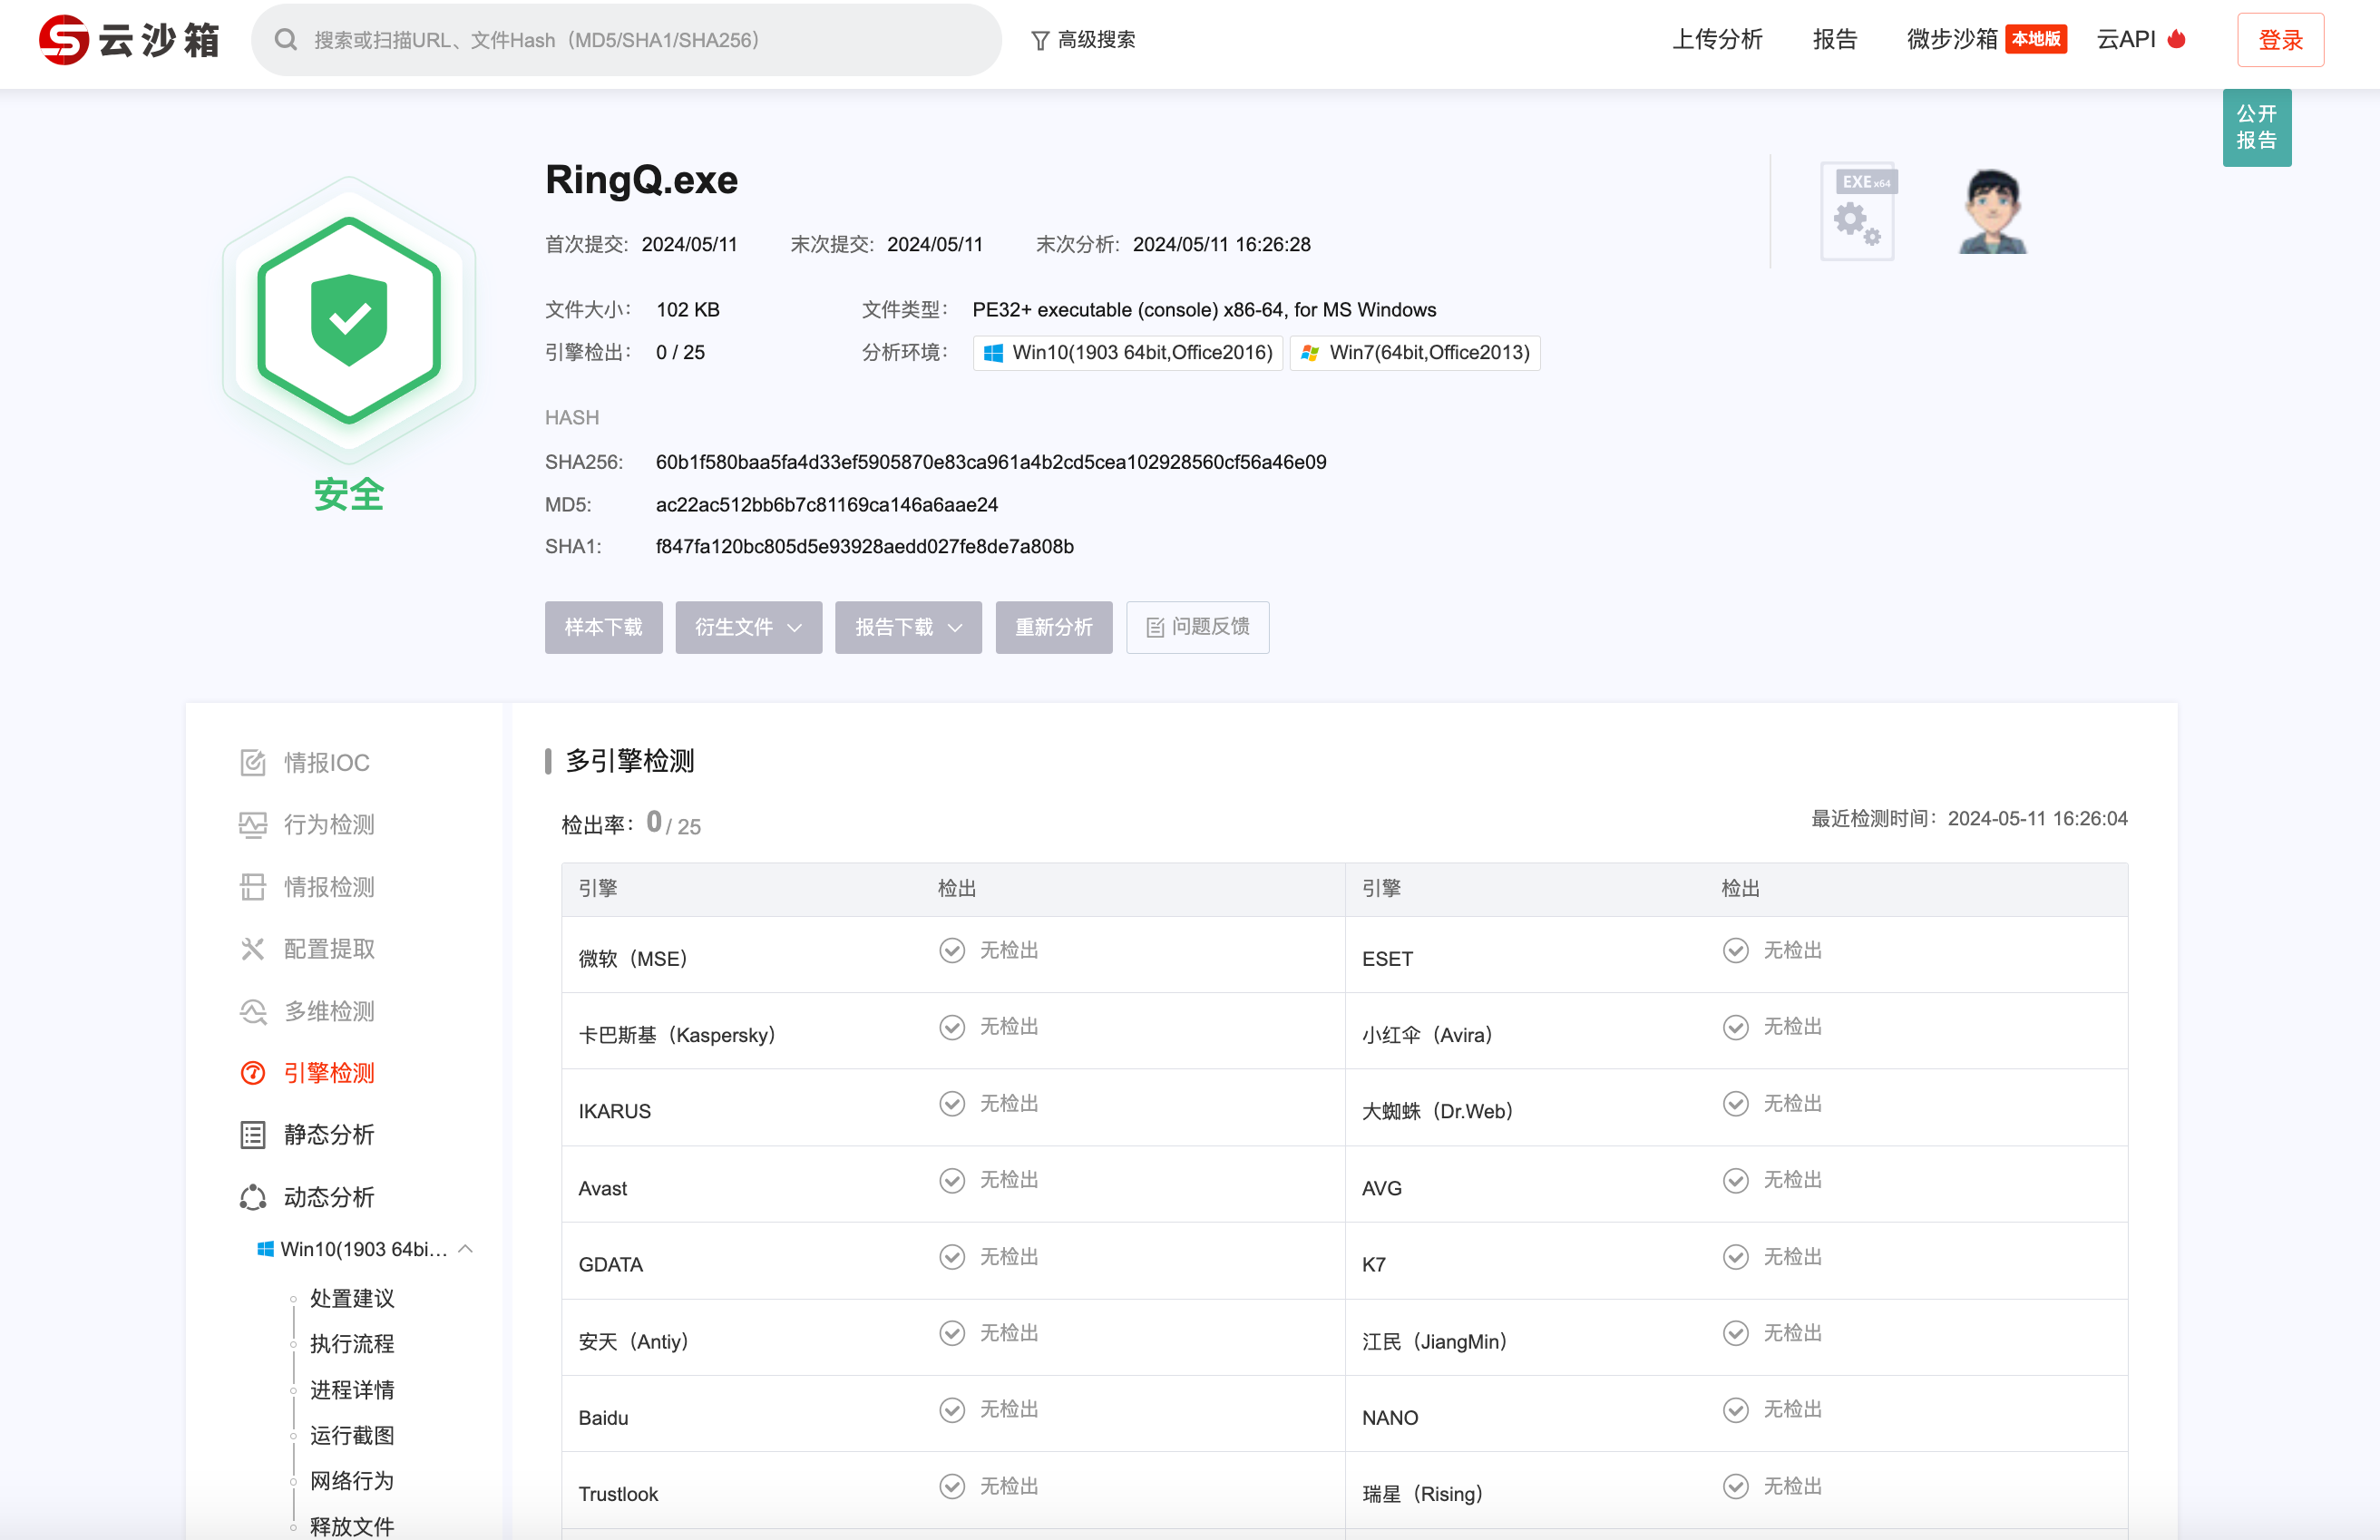Open the 报告下载 dropdown
The width and height of the screenshot is (2380, 1540).
click(x=908, y=627)
